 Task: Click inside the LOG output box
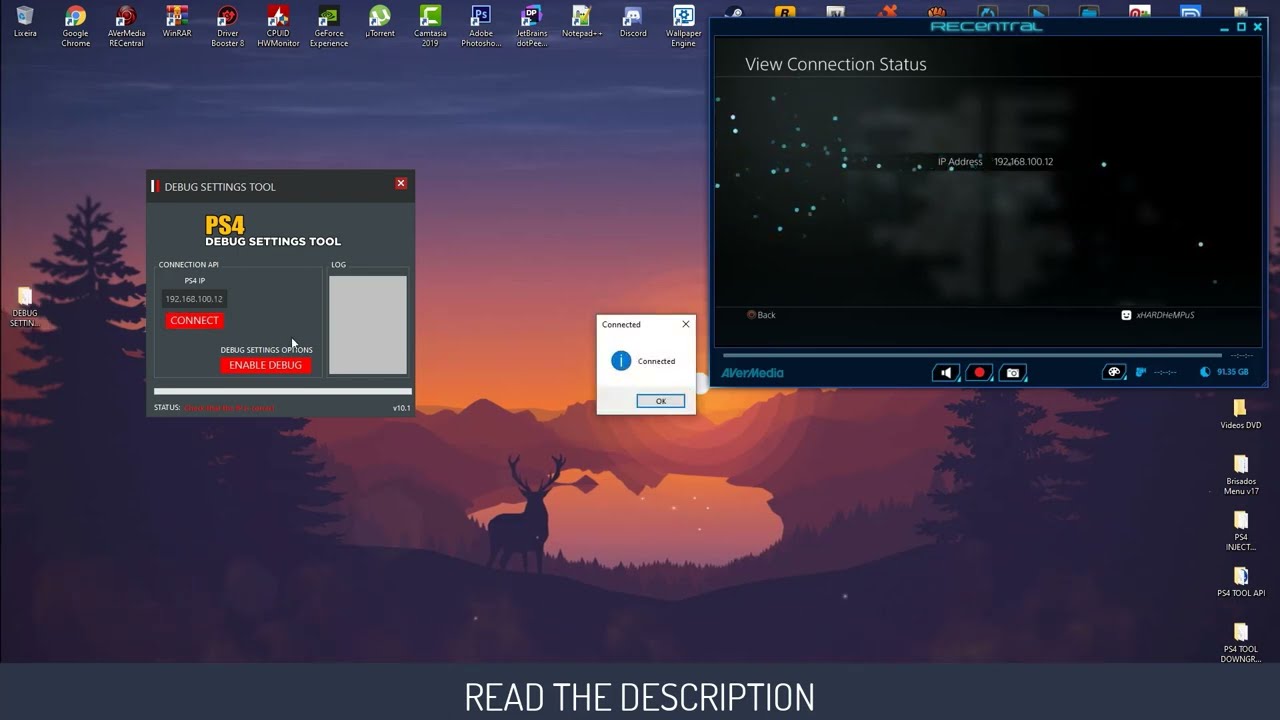pyautogui.click(x=368, y=325)
